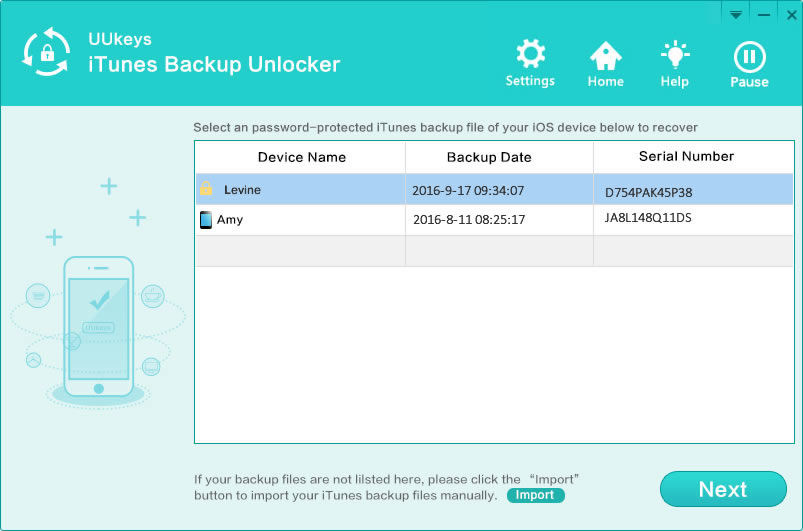This screenshot has height=531, width=803.
Task: Click the phone illustration on left
Action: [x=98, y=325]
